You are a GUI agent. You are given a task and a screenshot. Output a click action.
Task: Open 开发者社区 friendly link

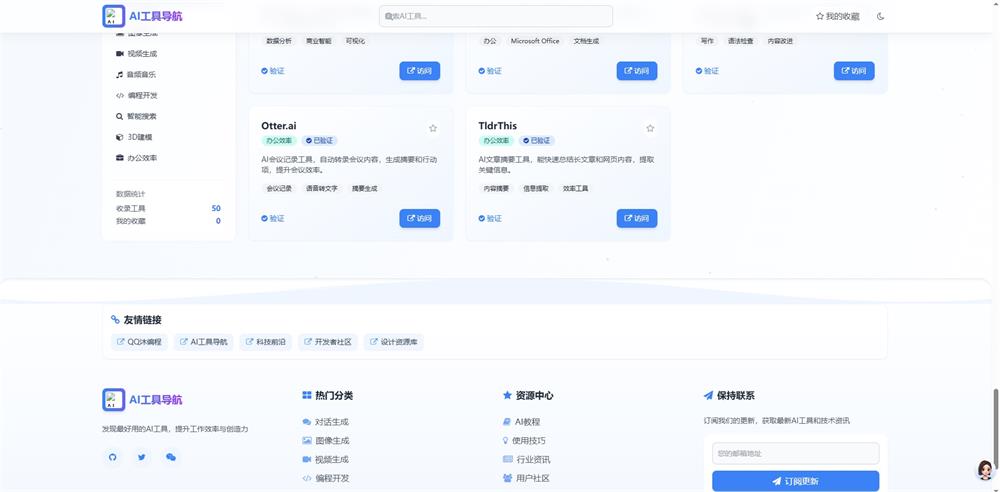tap(328, 341)
